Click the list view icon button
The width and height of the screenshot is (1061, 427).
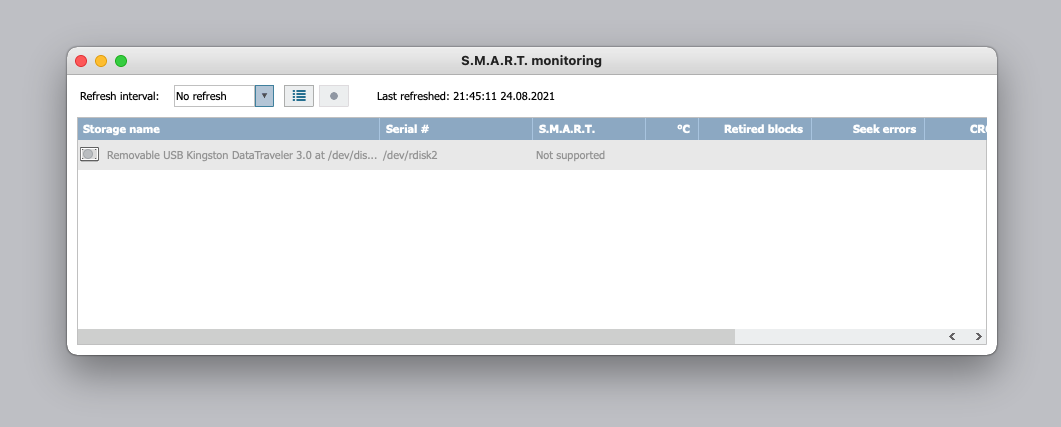click(x=299, y=96)
